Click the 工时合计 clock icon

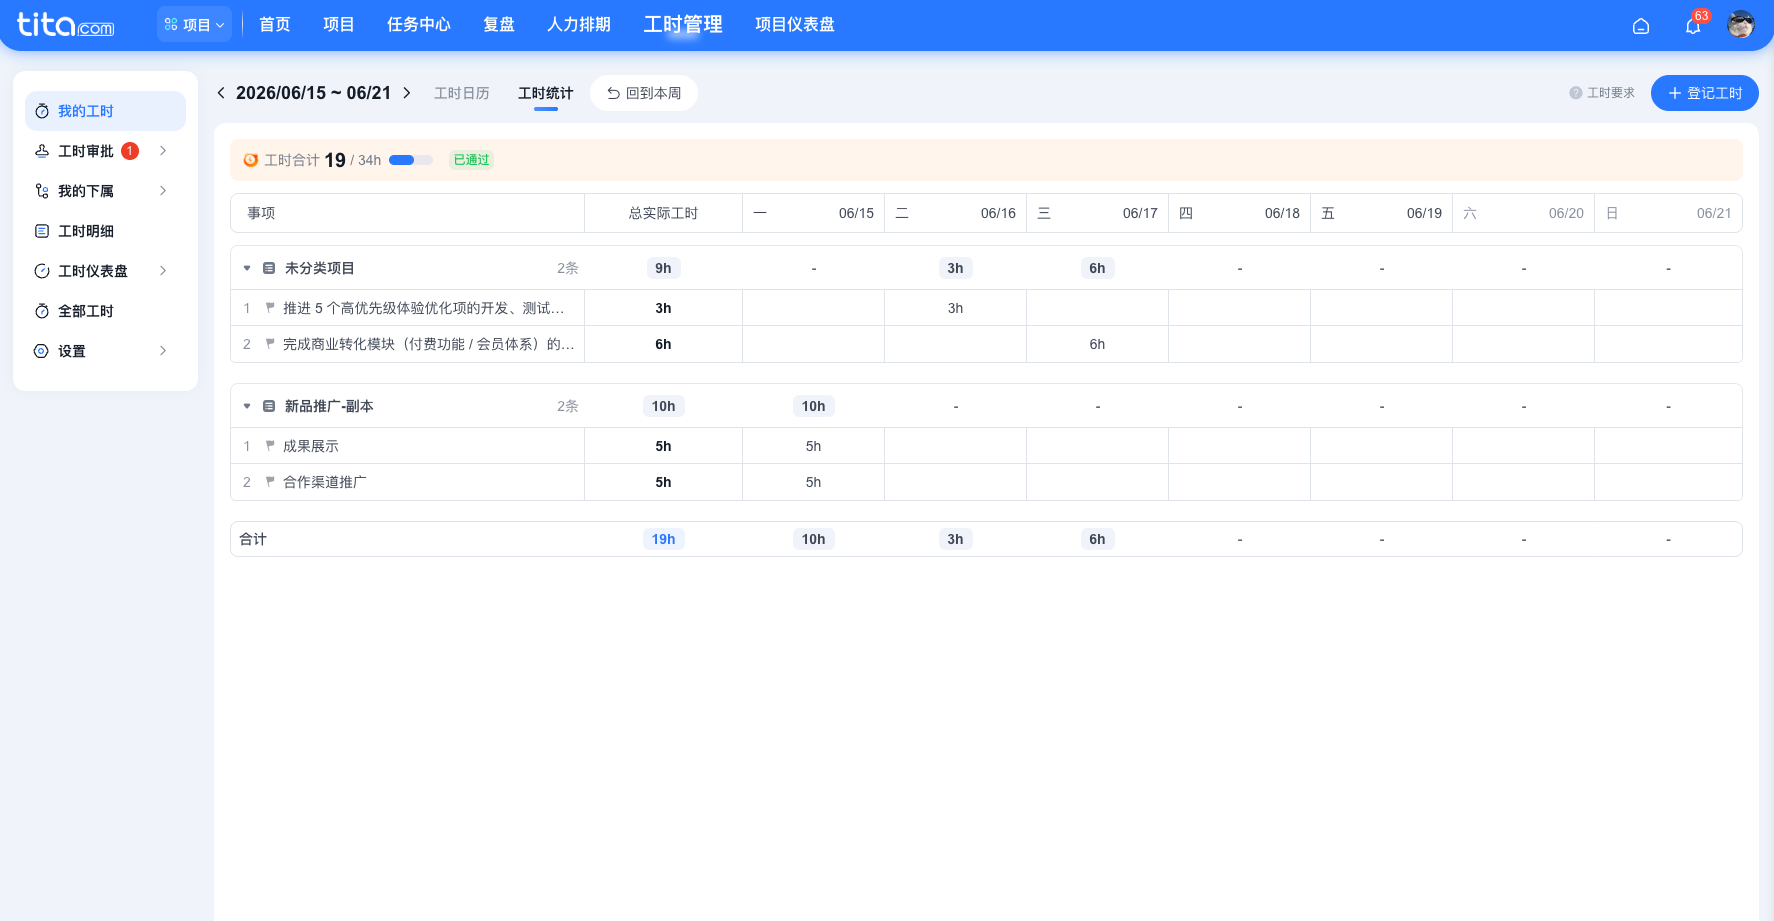(x=251, y=160)
